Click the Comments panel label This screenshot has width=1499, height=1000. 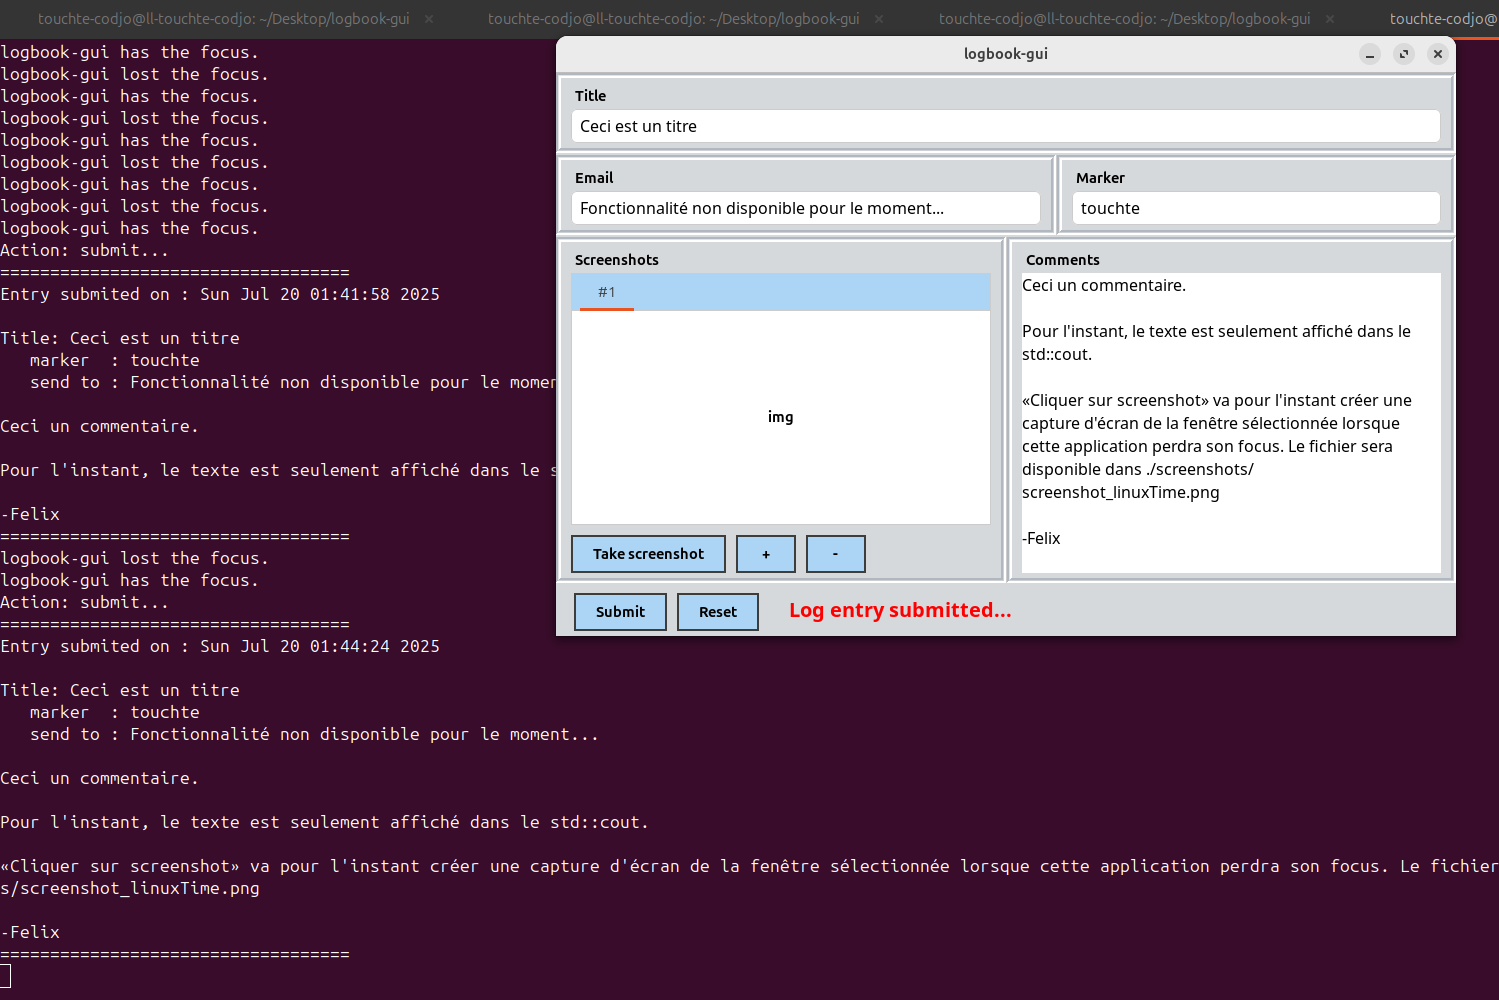click(1063, 260)
